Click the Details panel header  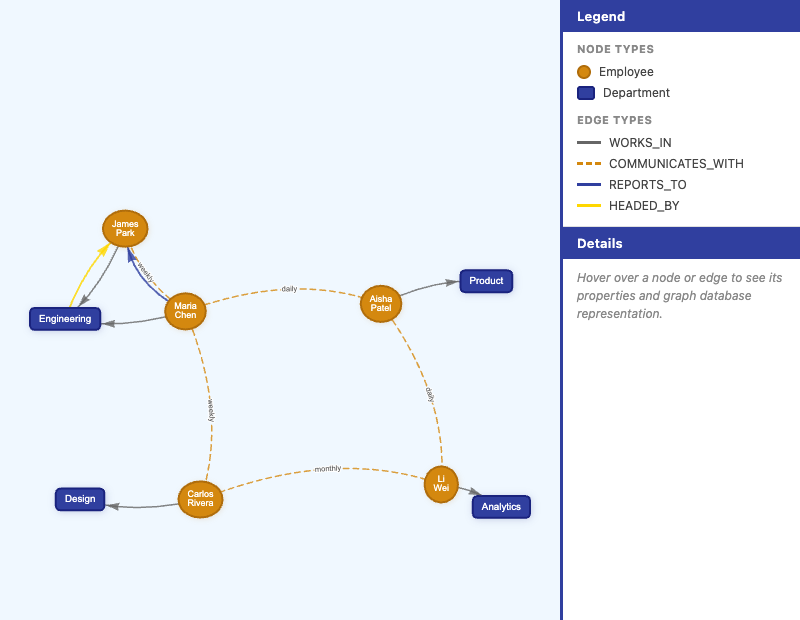point(681,243)
